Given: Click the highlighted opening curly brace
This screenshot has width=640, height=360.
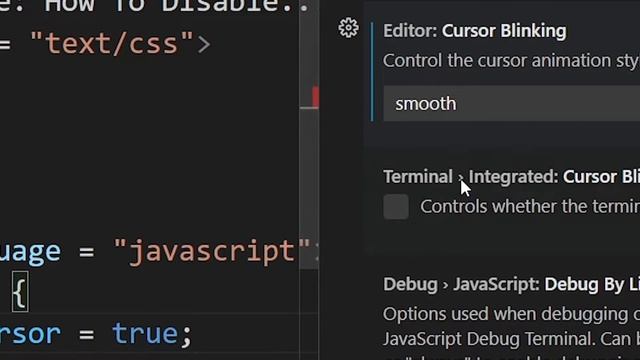Looking at the screenshot, I should point(20,292).
